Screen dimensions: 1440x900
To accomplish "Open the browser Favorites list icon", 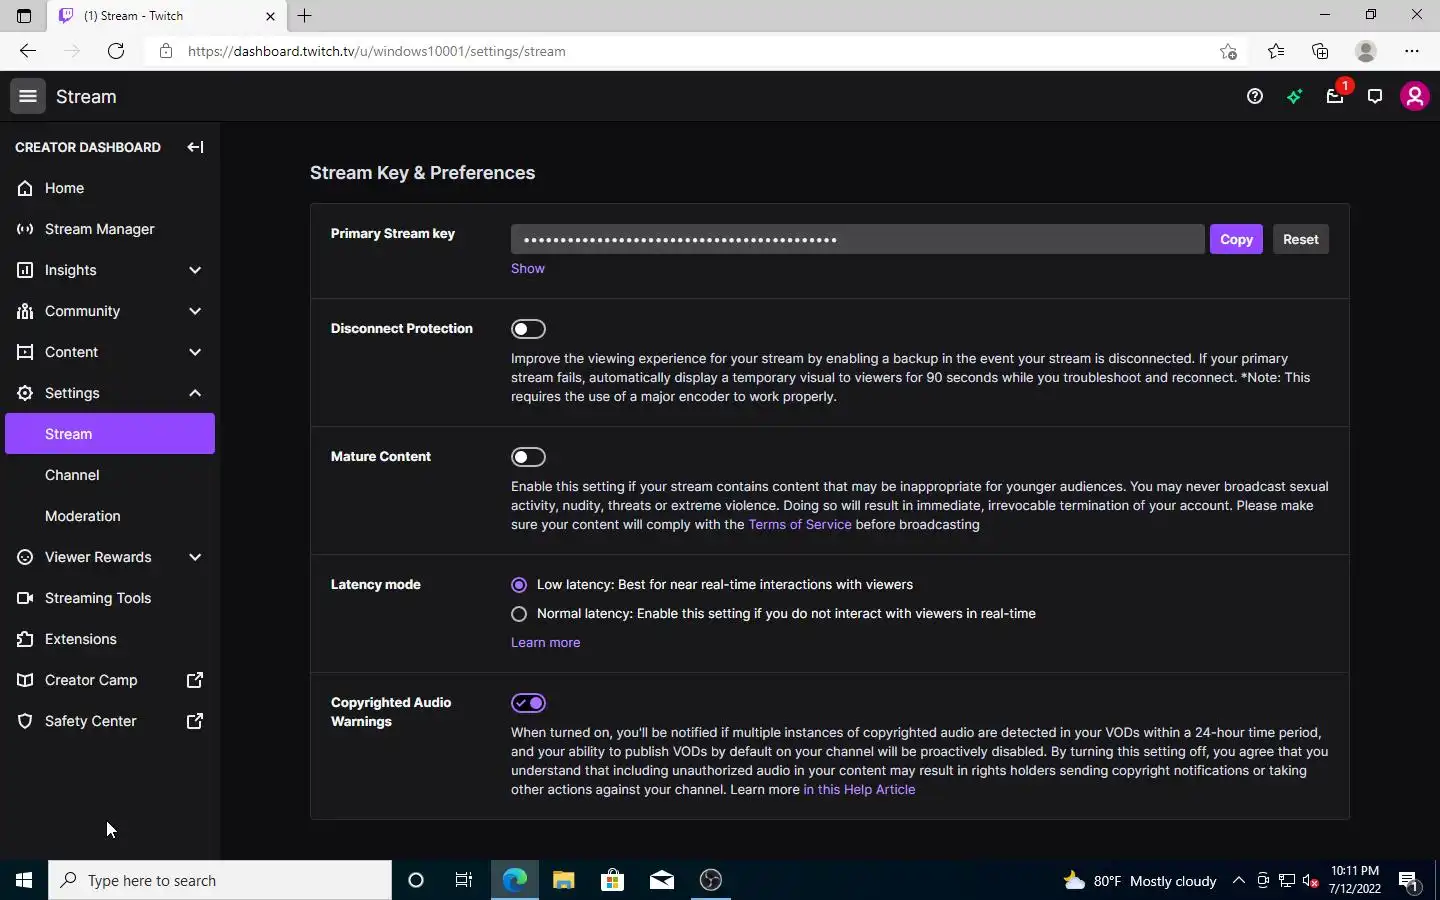I will [1276, 51].
